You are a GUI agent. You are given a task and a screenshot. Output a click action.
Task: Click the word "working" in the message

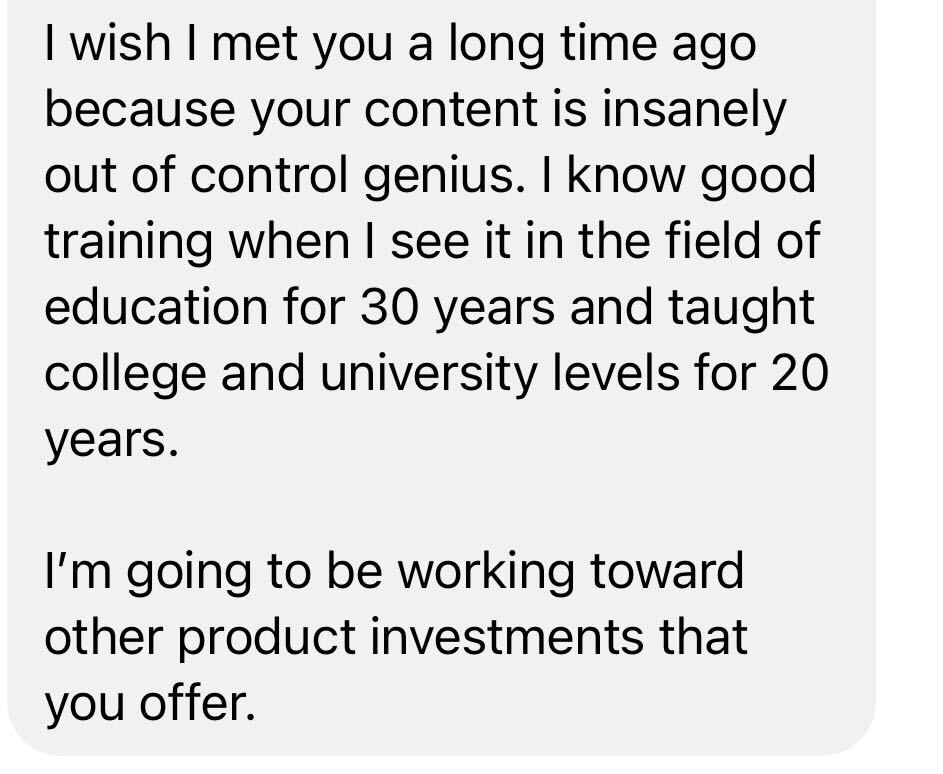(486, 573)
